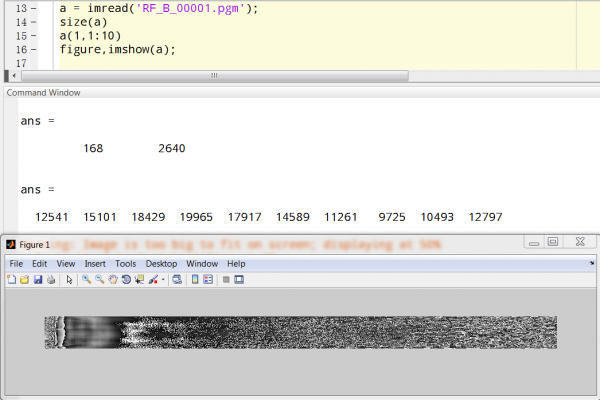The height and width of the screenshot is (400, 600).
Task: Click the value 18429 in output
Action: point(148,217)
